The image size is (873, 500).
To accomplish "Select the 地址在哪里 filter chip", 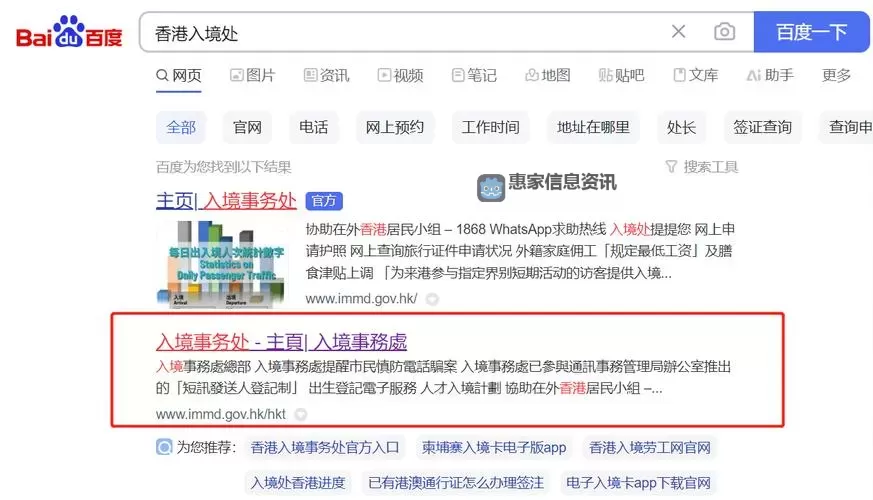I will click(593, 128).
